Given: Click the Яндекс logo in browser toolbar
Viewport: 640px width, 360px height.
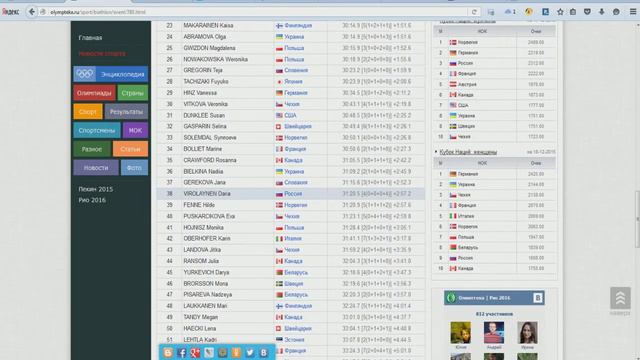Looking at the screenshot, I should tap(10, 12).
